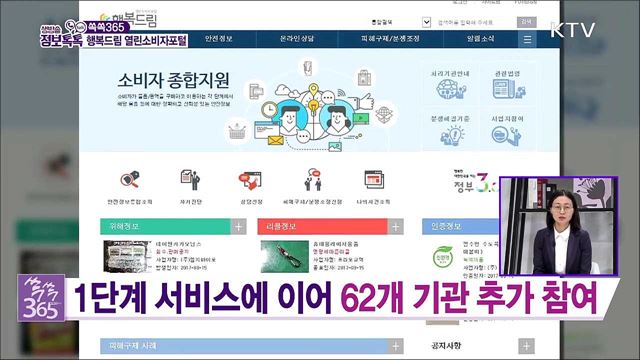Image resolution: width=640 pixels, height=360 pixels.
Task: Open the 처리기관안내 globe icon
Action: [x=451, y=89]
